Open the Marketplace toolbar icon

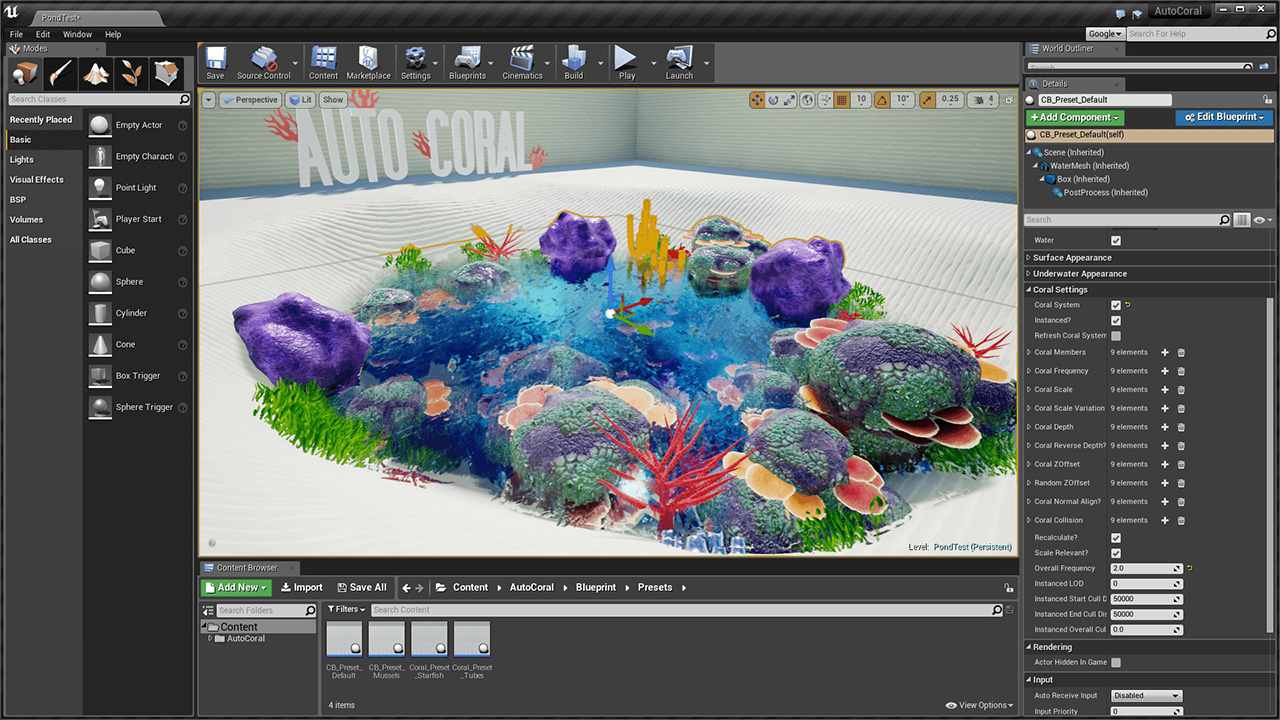(368, 62)
